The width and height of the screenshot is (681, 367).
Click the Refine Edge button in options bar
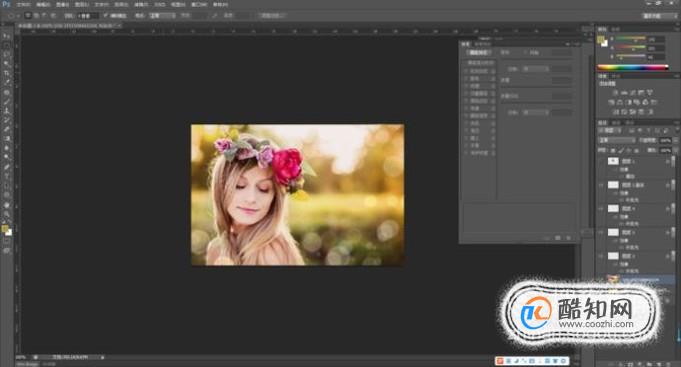point(271,16)
